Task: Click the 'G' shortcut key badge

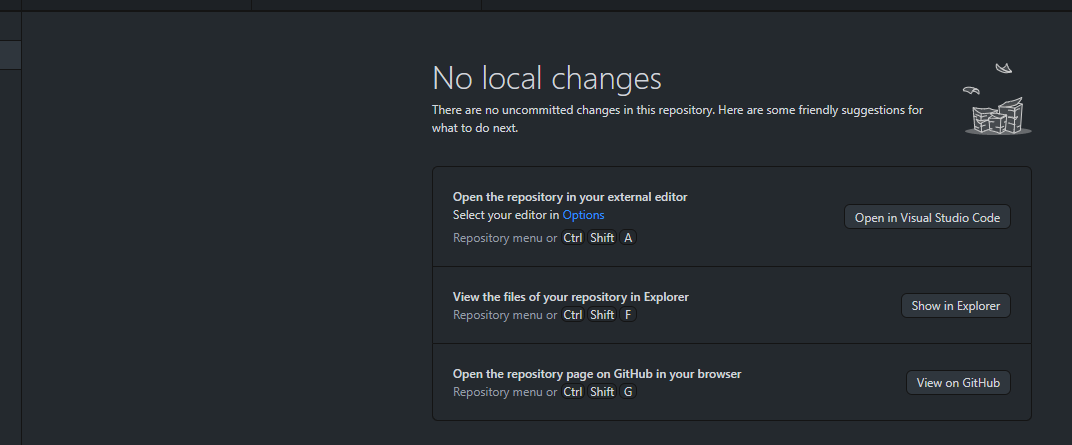Action: tap(628, 392)
